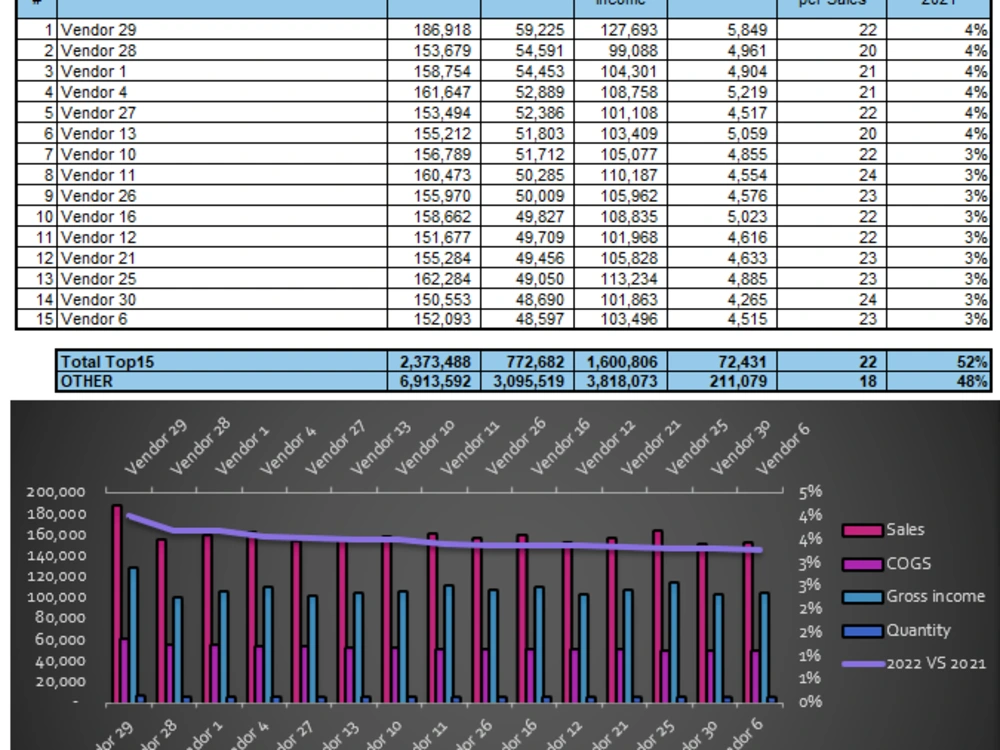Select the Vendor 29 name cell in table
The image size is (1000, 750).
[222, 30]
